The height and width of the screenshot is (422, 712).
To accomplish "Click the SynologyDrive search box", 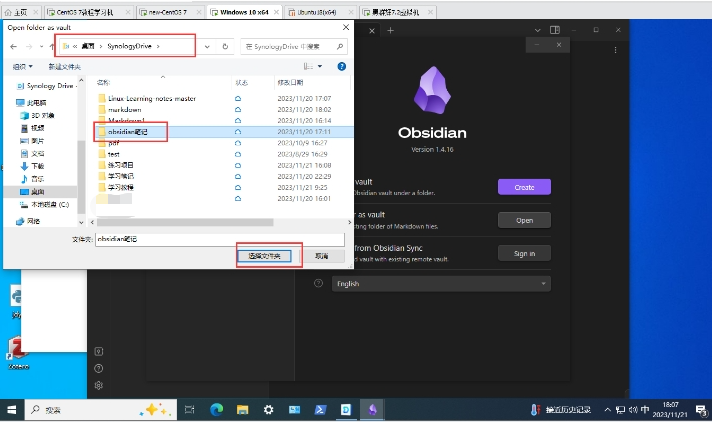I will tap(294, 46).
